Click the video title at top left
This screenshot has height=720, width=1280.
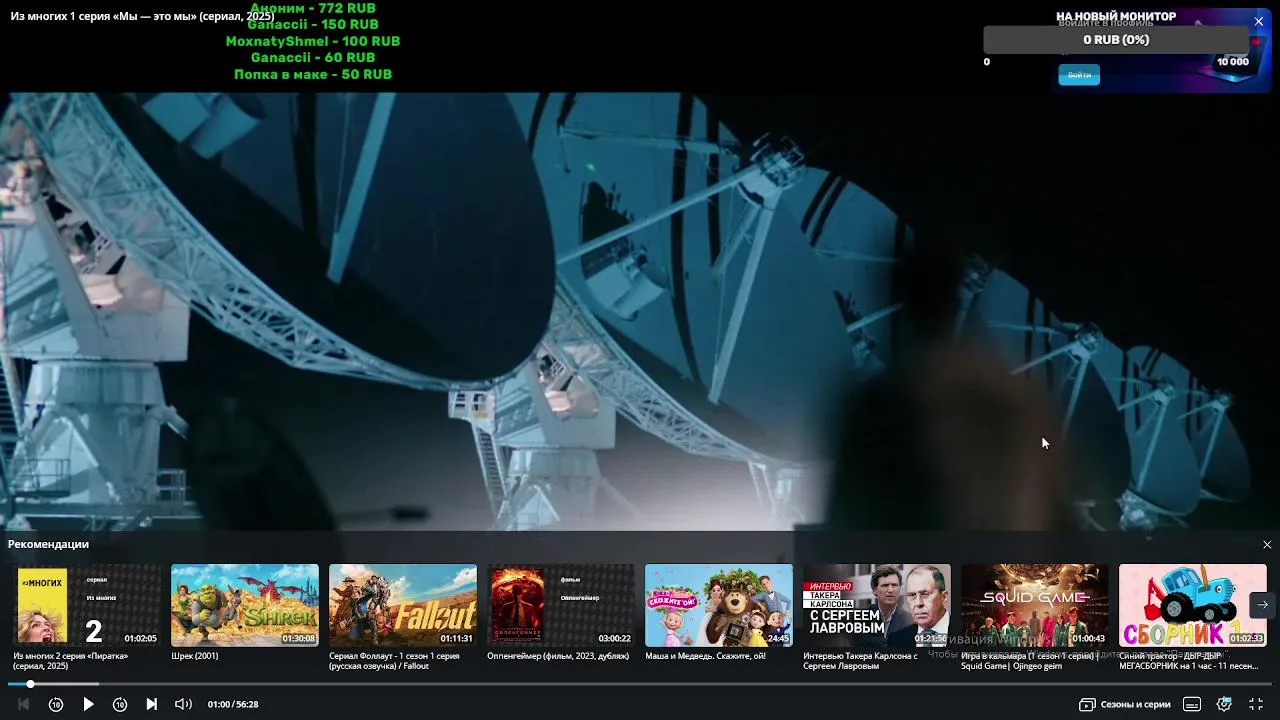142,16
